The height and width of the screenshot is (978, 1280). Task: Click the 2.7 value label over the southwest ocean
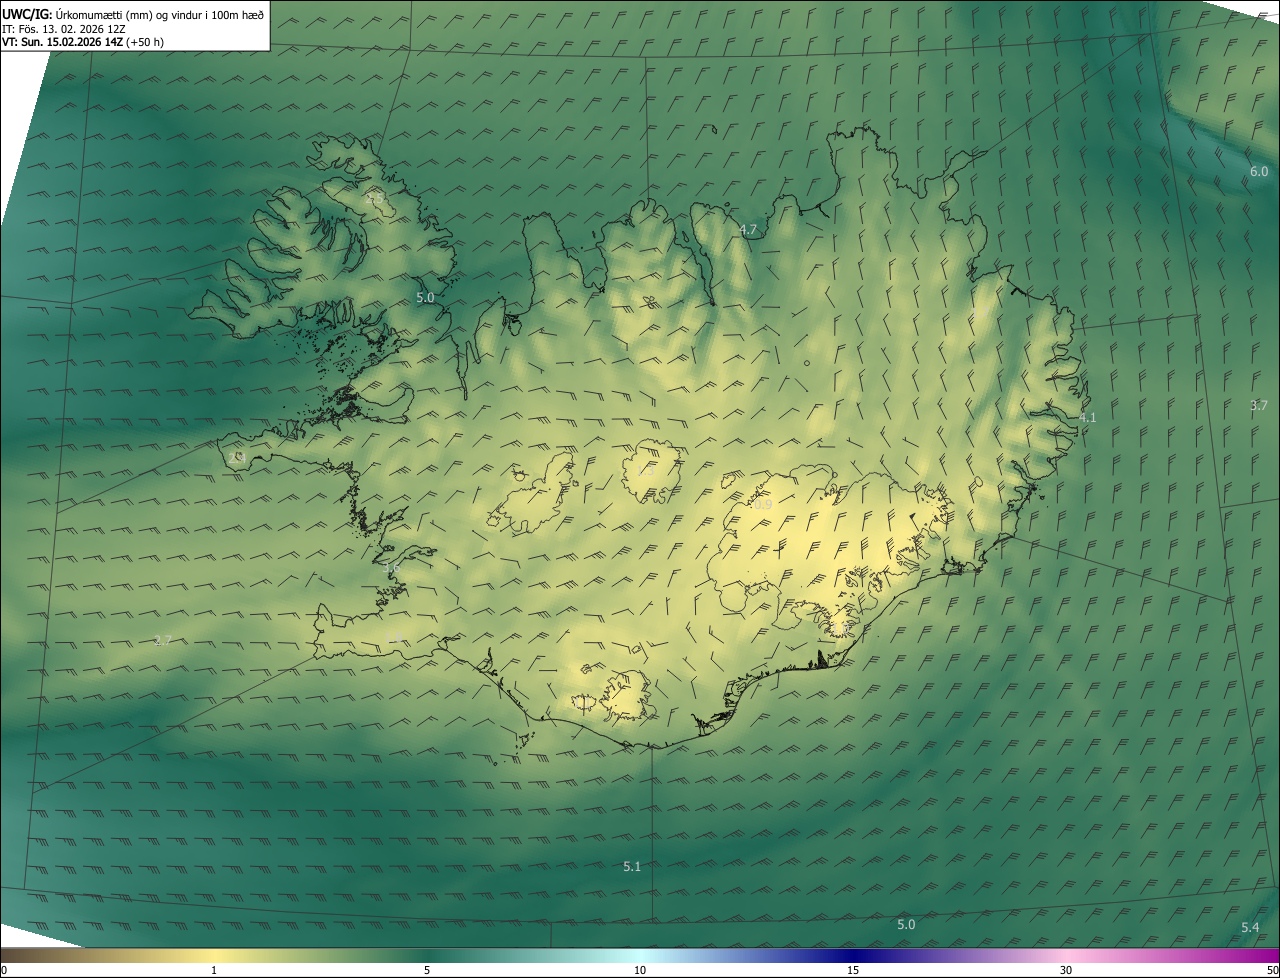click(x=163, y=640)
